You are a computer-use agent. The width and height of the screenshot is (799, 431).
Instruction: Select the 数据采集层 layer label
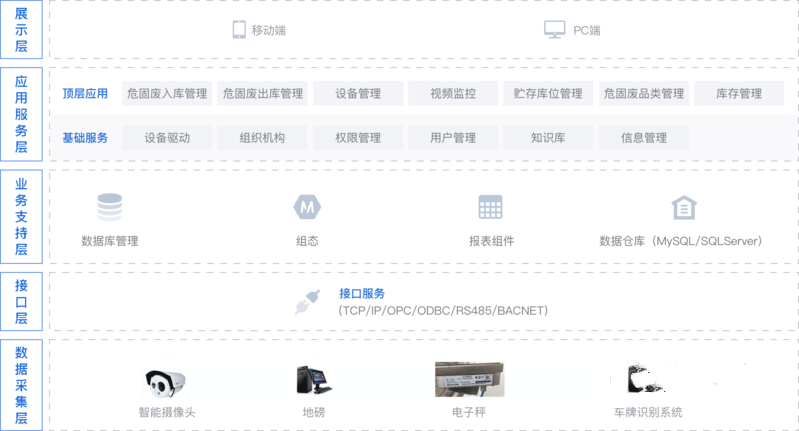tap(21, 385)
